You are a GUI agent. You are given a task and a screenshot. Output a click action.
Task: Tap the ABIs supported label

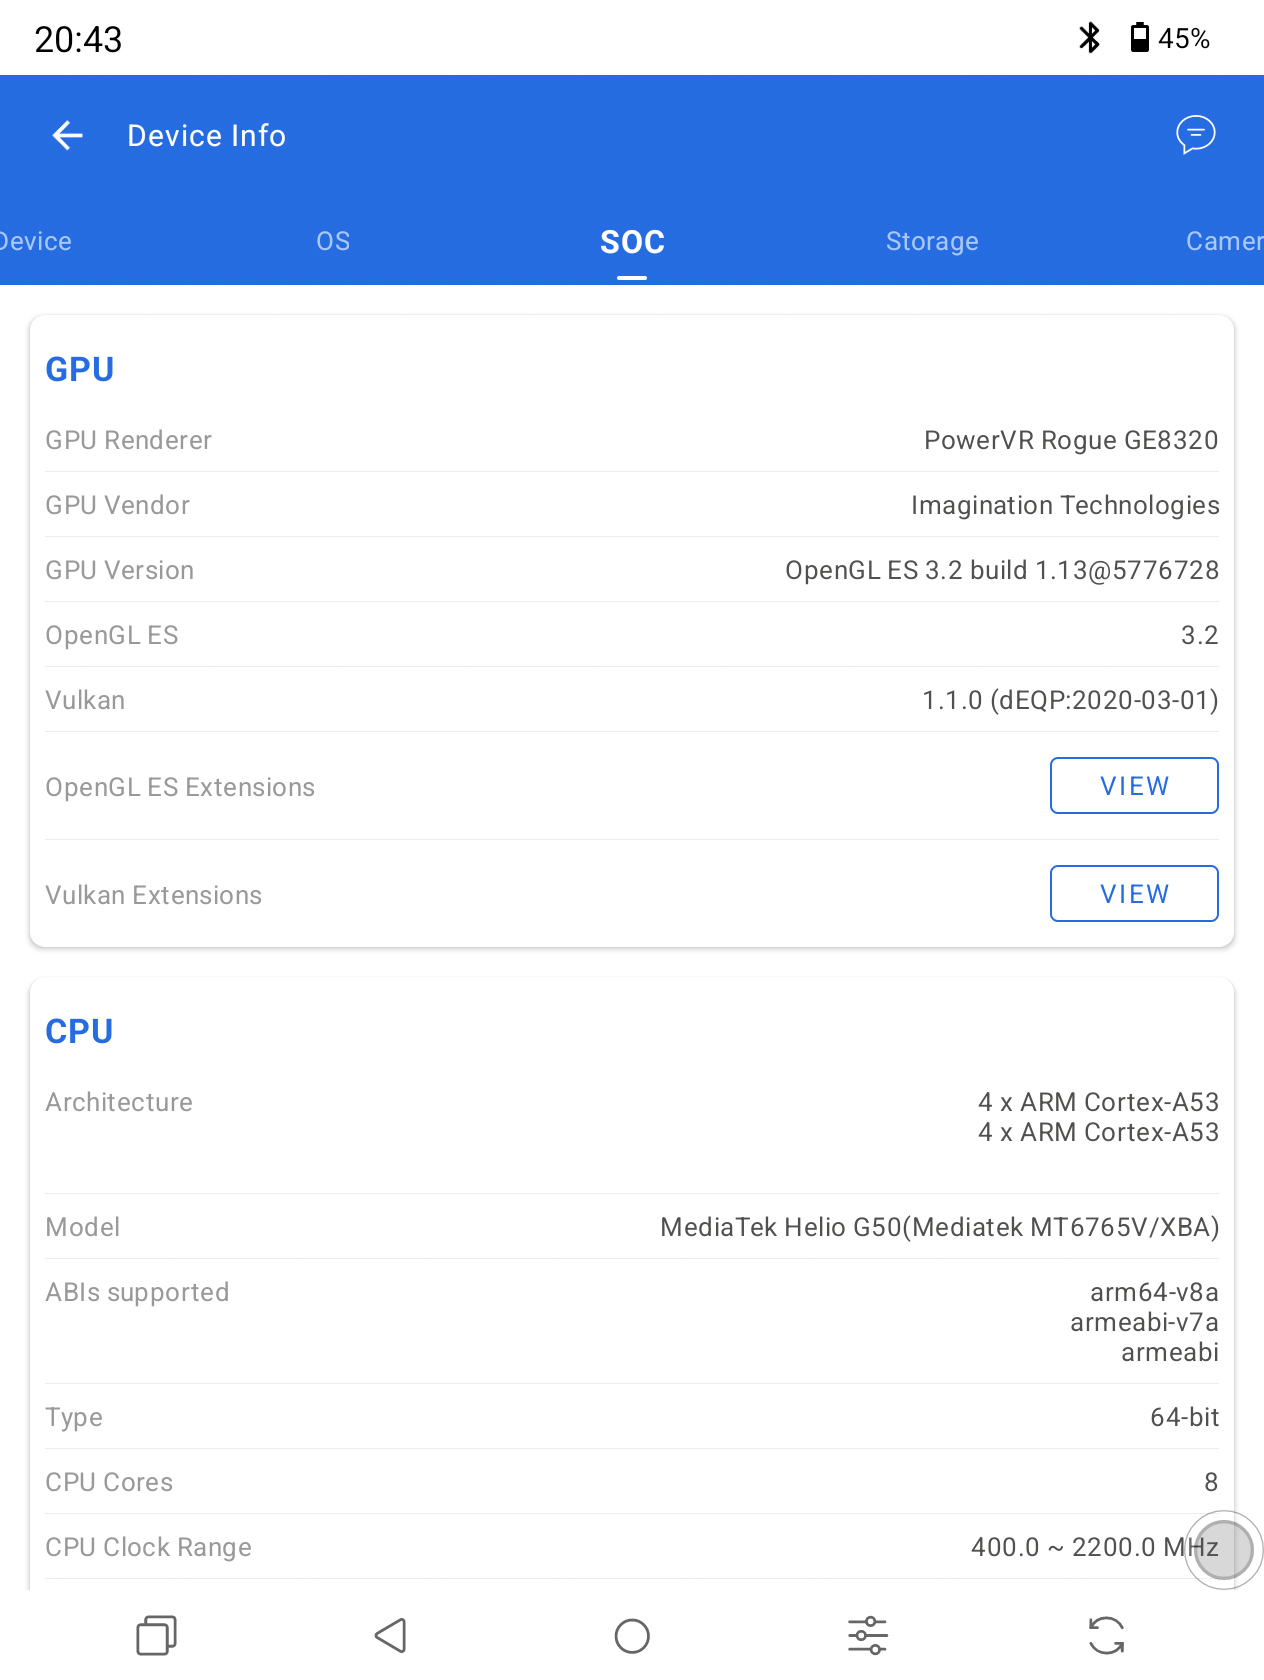[x=137, y=1292]
